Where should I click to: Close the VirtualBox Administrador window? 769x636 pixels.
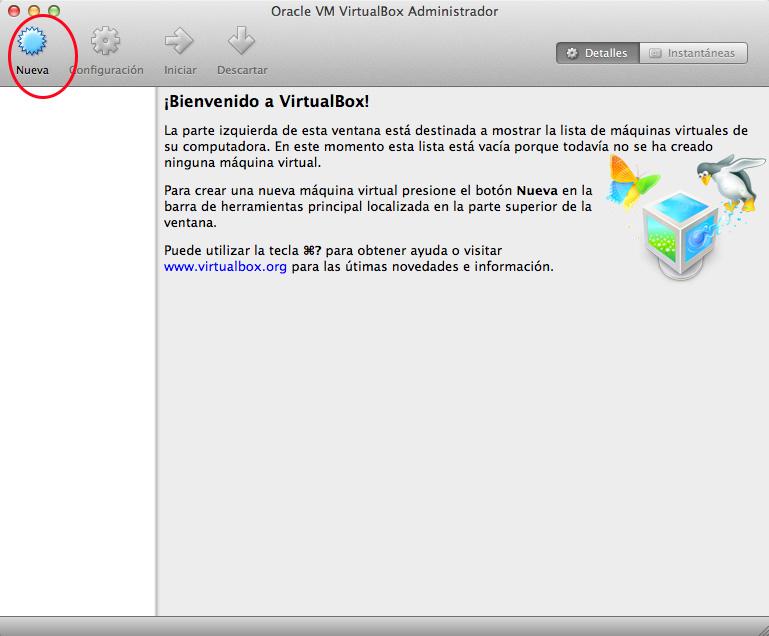tap(14, 11)
